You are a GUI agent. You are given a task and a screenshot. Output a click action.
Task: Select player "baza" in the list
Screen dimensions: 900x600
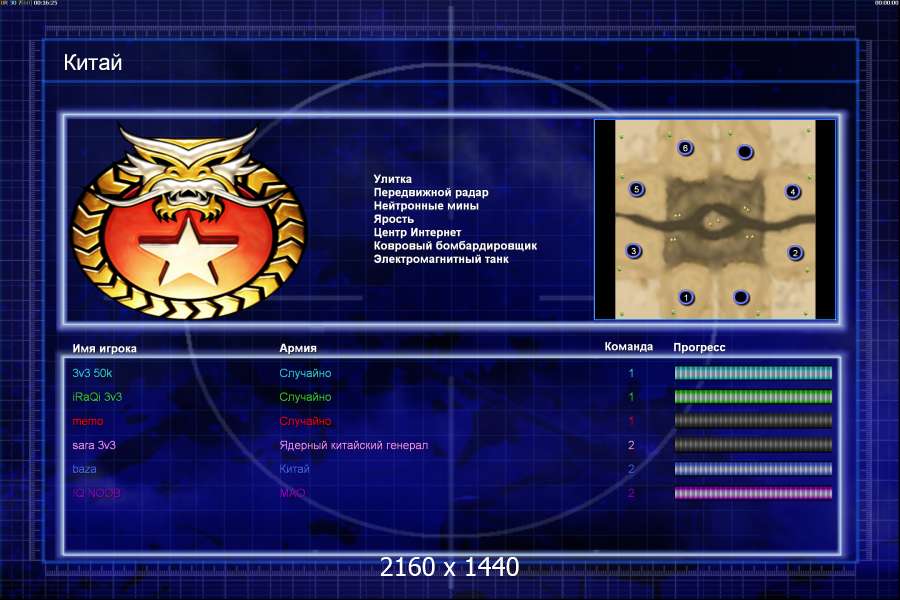point(84,469)
